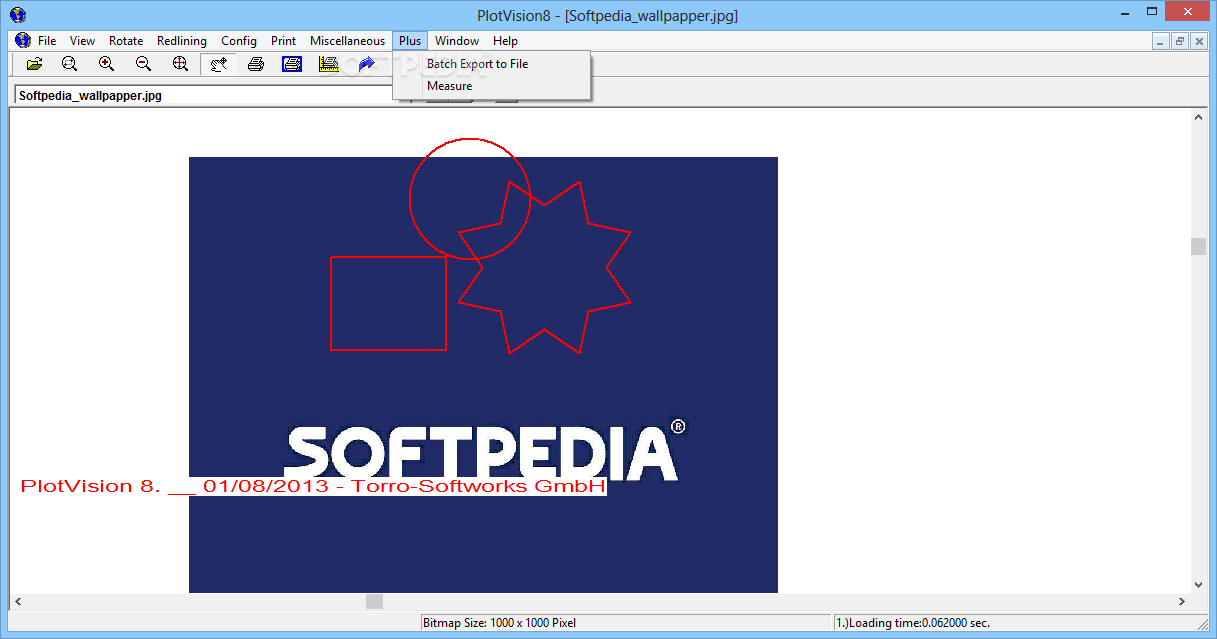Viewport: 1217px width, 639px height.
Task: Open file with the folder icon
Action: [35, 64]
